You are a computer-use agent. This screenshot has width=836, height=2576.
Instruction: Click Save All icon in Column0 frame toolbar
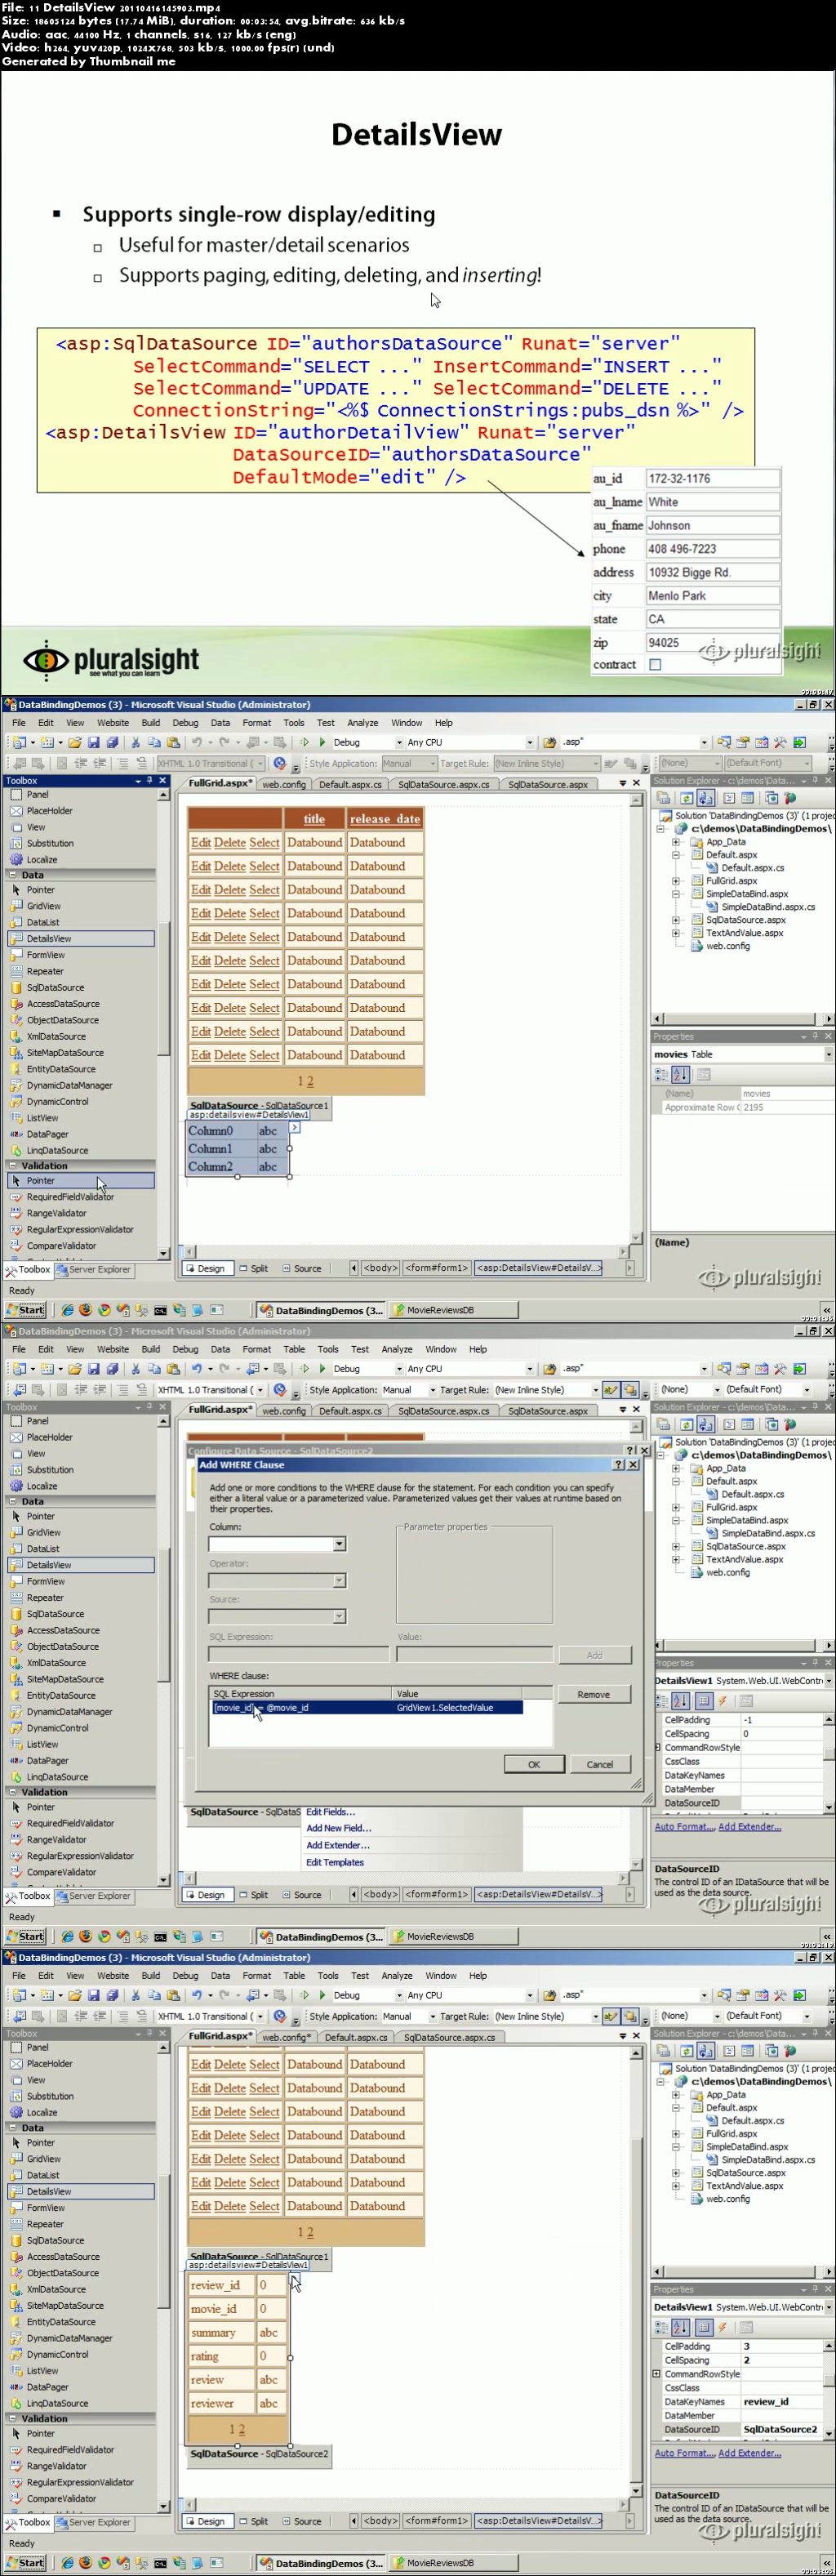[112, 742]
